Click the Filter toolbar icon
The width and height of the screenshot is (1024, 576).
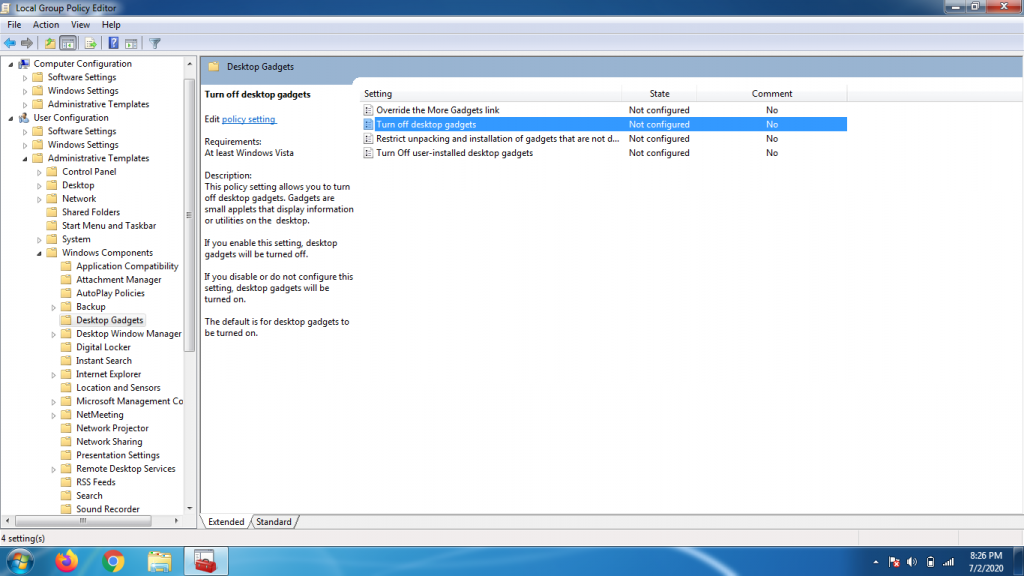(x=155, y=43)
